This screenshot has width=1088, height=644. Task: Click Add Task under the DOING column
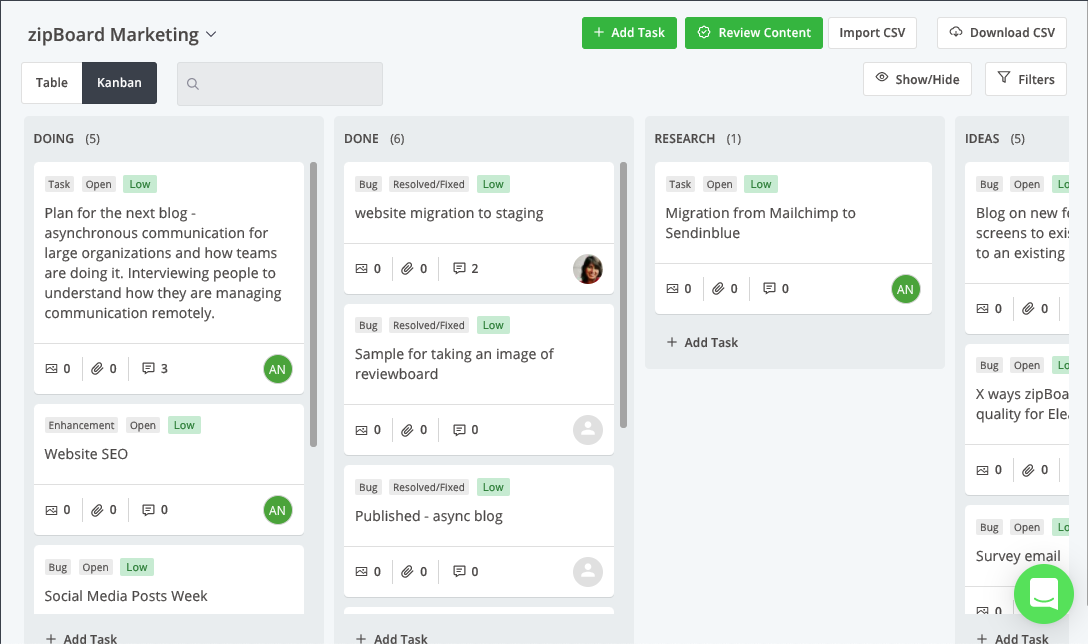pyautogui.click(x=81, y=638)
